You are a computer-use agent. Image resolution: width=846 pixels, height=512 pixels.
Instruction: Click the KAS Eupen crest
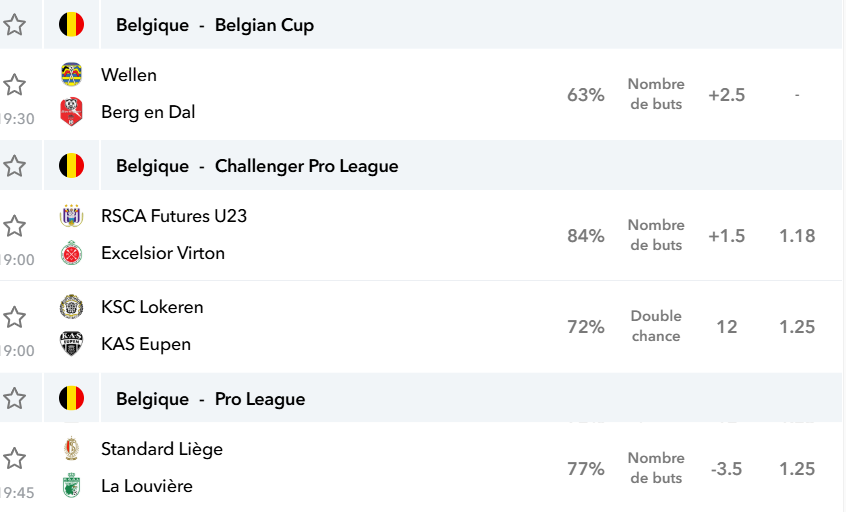(71, 344)
